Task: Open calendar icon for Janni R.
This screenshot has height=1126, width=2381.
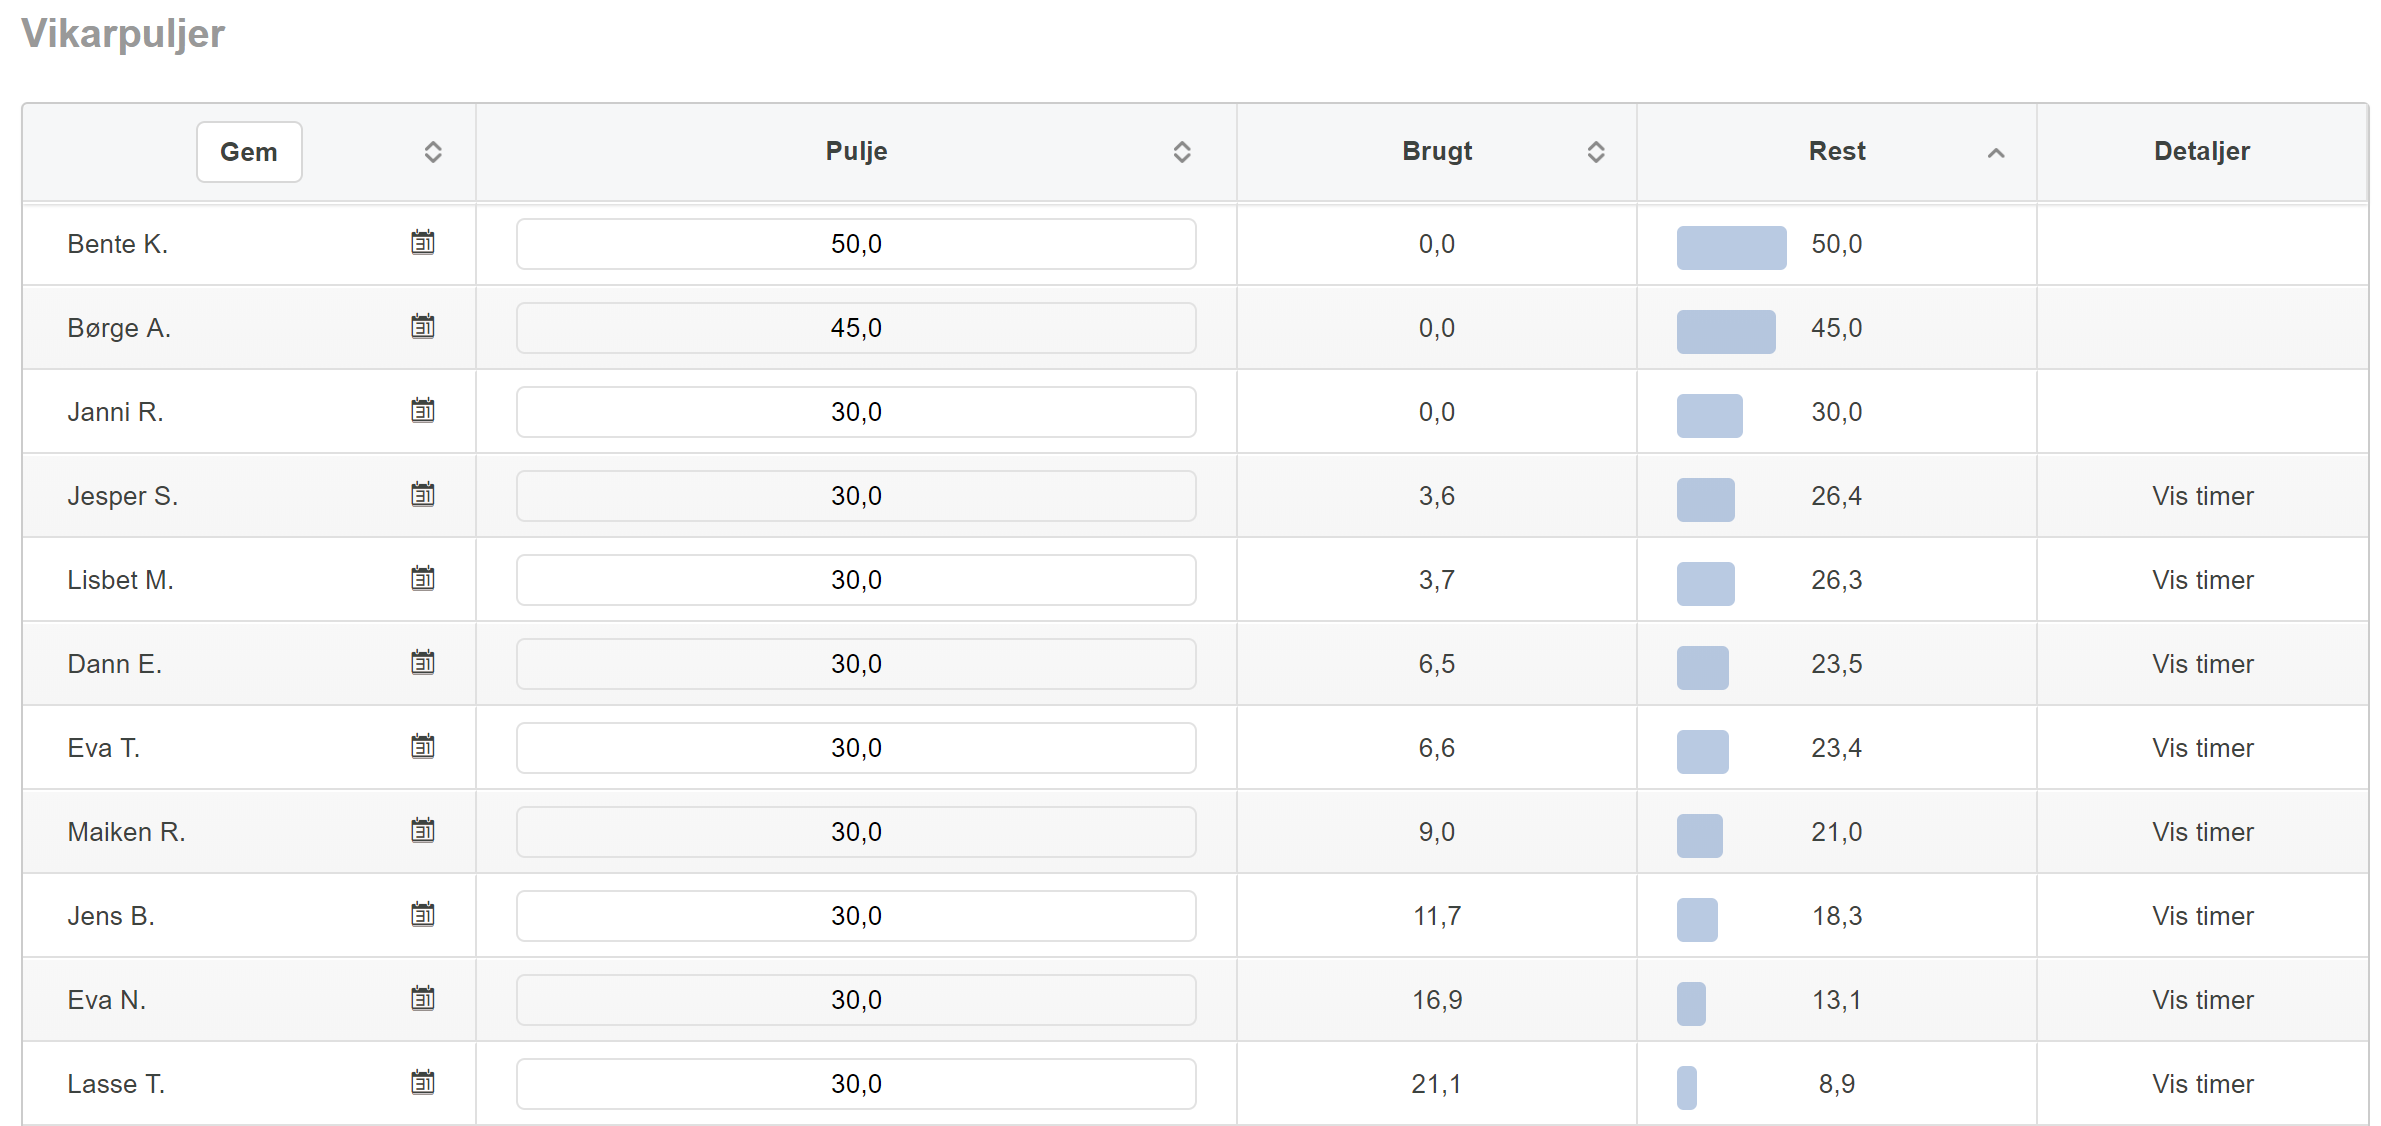Action: (423, 410)
